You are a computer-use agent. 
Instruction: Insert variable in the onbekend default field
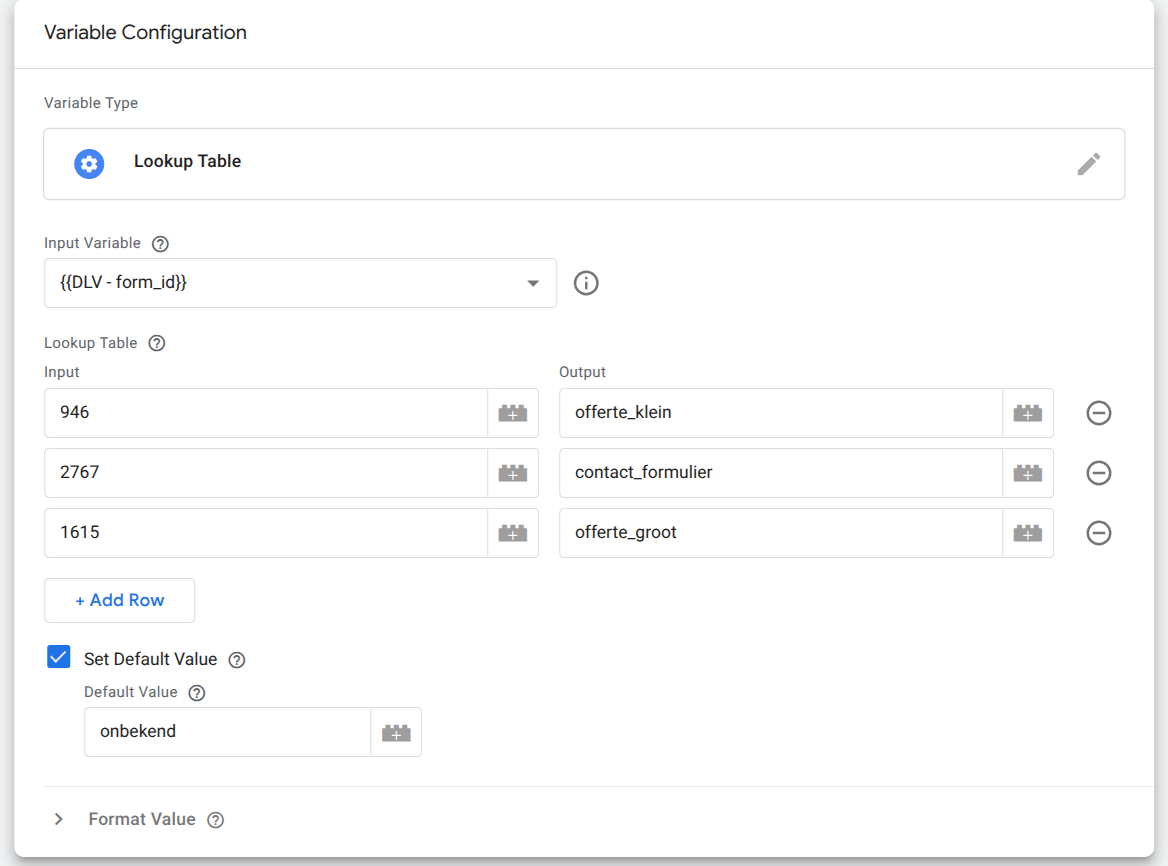coord(396,733)
